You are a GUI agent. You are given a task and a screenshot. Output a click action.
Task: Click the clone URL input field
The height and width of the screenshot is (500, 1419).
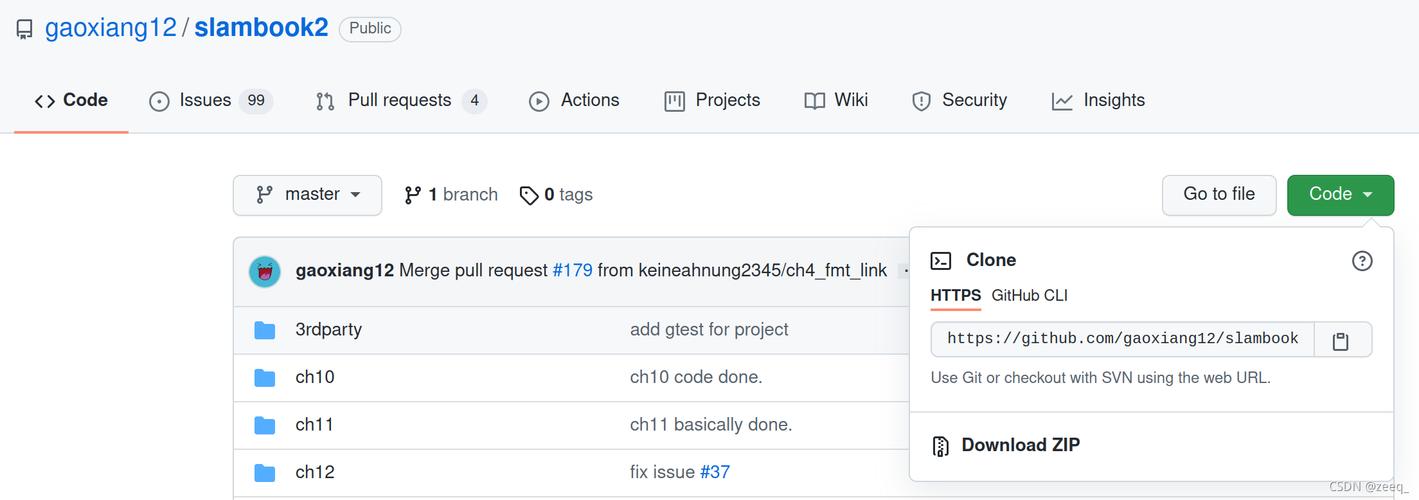[x=1122, y=339]
